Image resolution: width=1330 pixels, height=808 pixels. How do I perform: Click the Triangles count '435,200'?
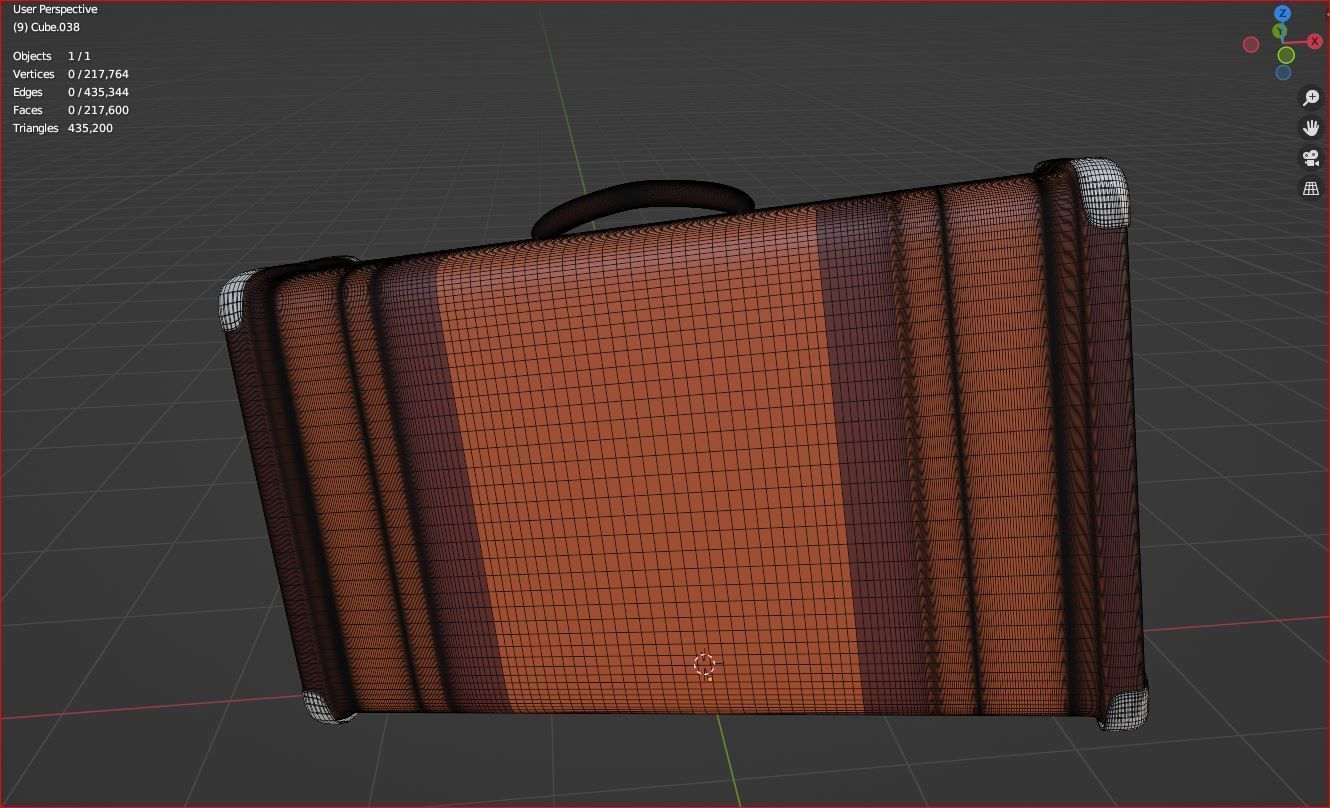(90, 128)
